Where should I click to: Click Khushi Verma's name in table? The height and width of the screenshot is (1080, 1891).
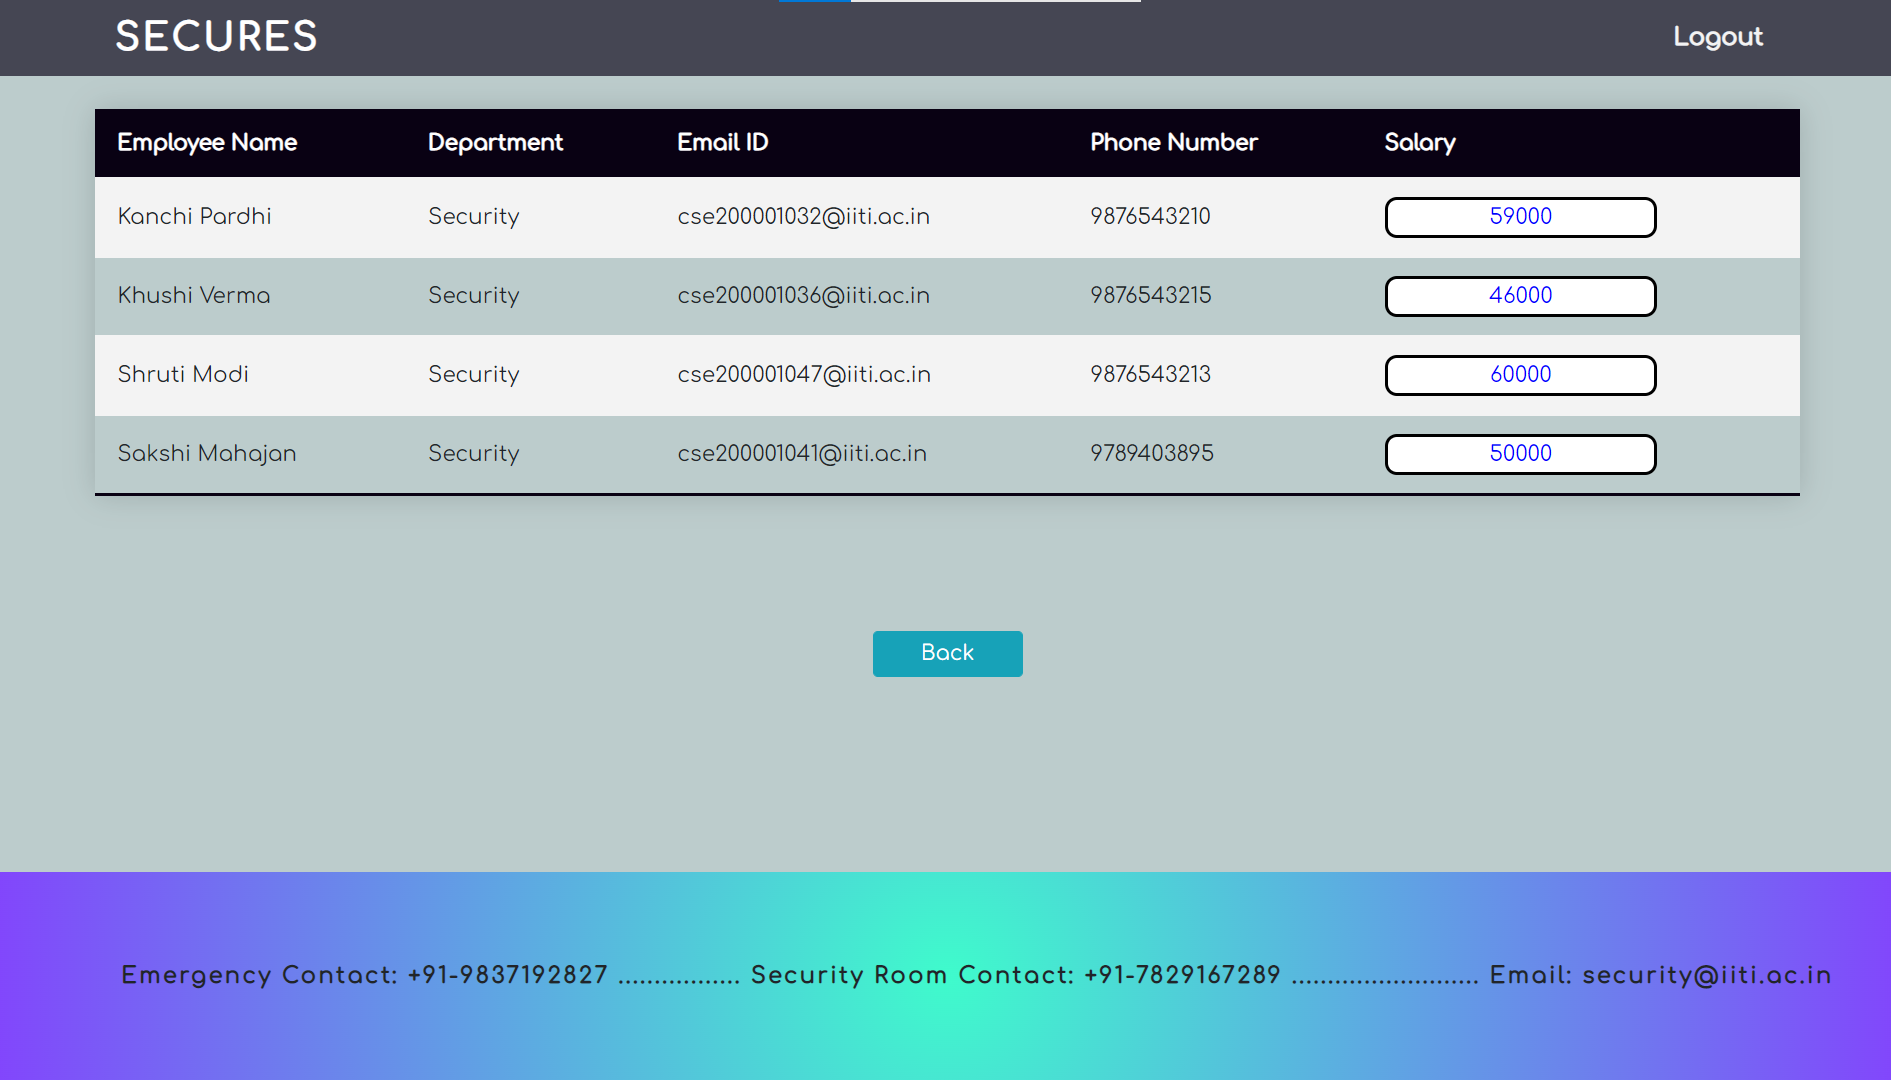click(x=193, y=296)
